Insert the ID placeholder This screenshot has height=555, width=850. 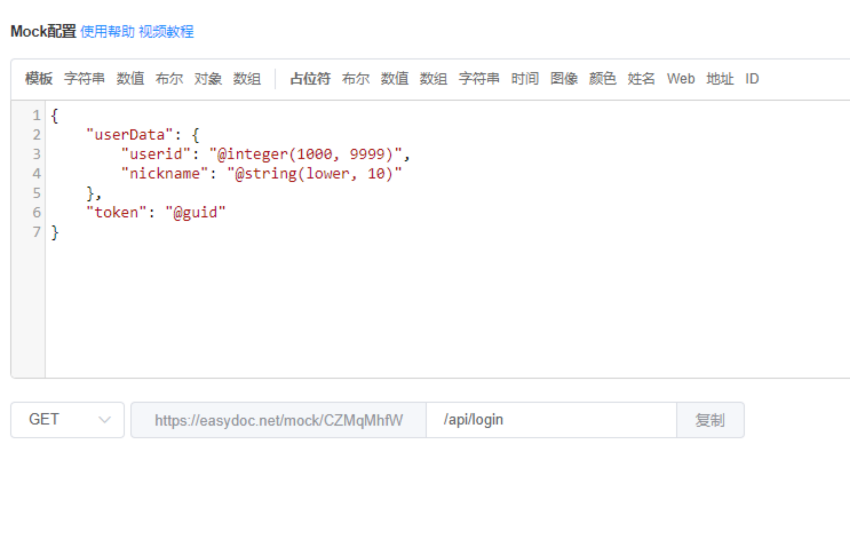point(752,78)
